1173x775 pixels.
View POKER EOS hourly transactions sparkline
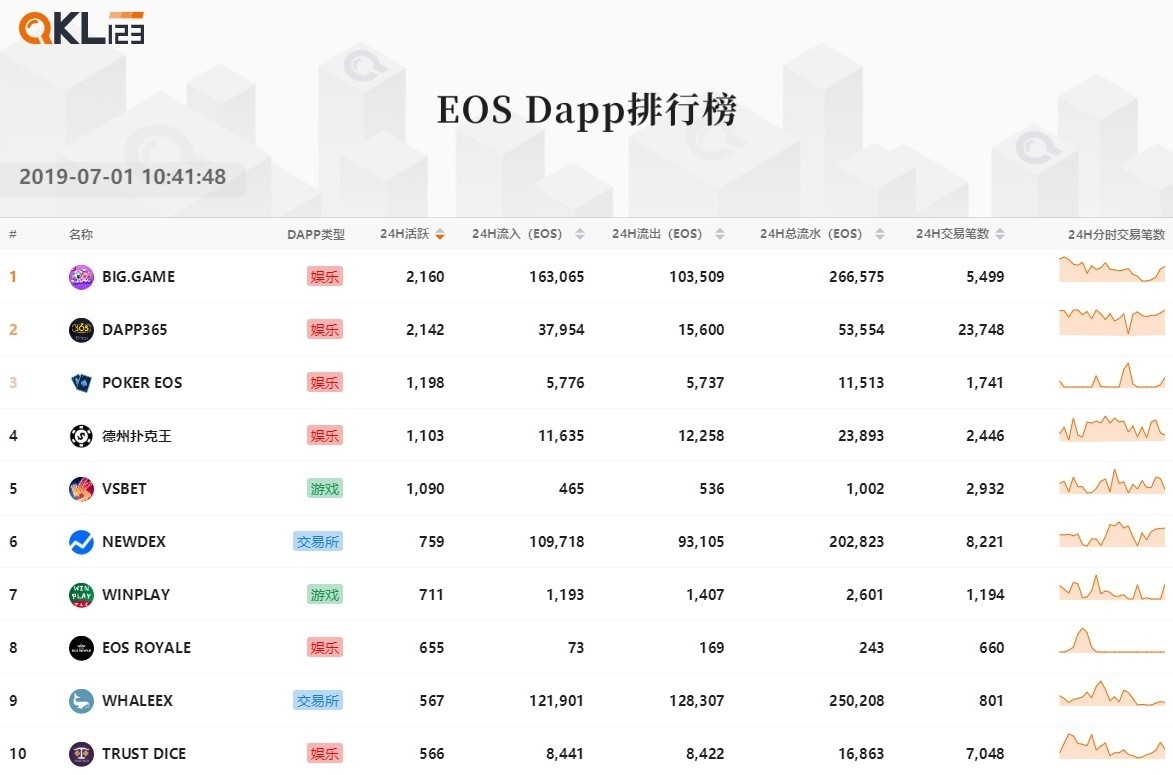[1112, 376]
